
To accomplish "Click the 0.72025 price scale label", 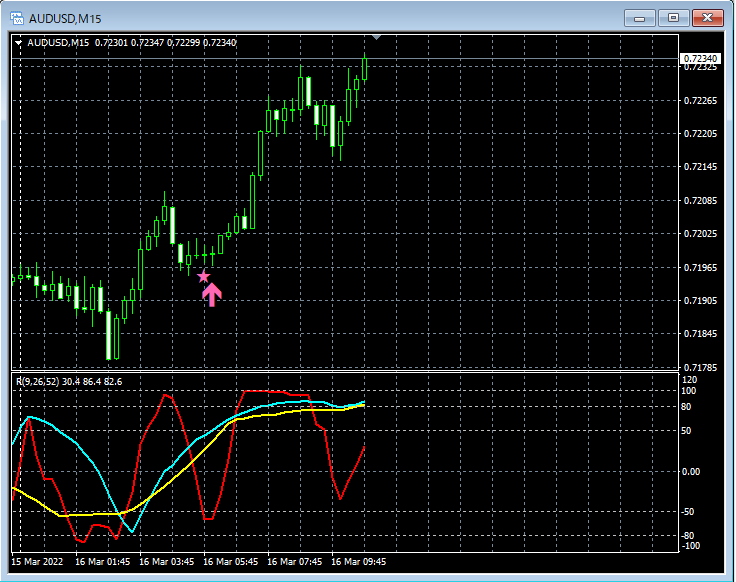I will coord(700,233).
